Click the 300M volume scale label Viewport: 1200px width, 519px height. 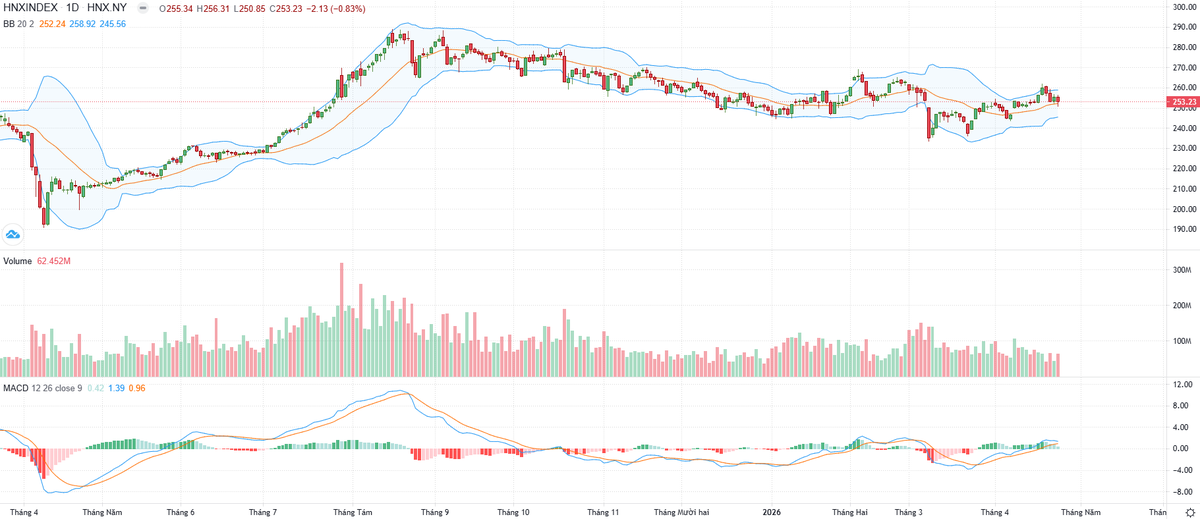(1181, 270)
